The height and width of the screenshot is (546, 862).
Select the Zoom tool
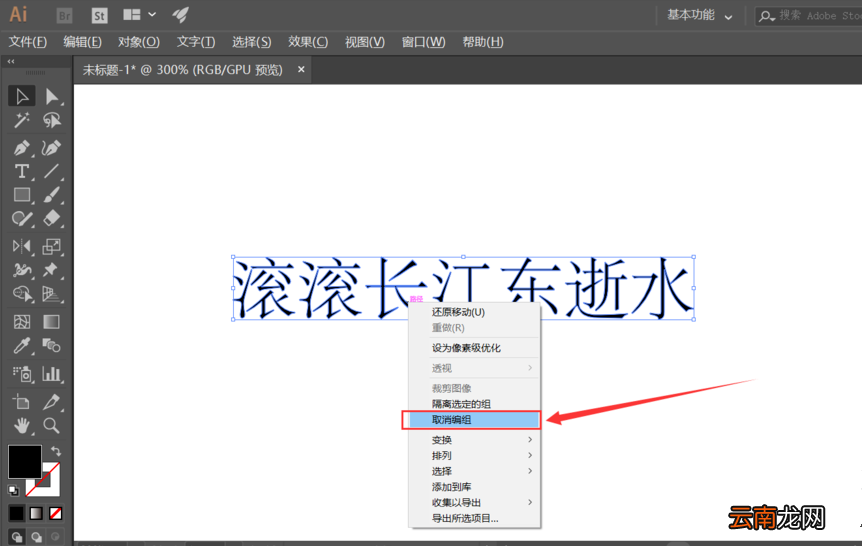click(52, 426)
